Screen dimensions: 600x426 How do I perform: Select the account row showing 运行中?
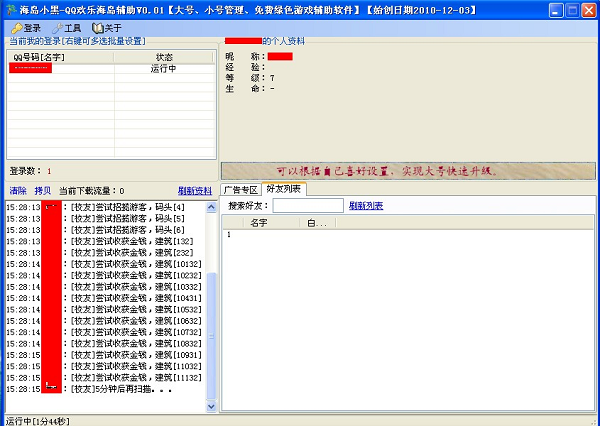(x=111, y=69)
